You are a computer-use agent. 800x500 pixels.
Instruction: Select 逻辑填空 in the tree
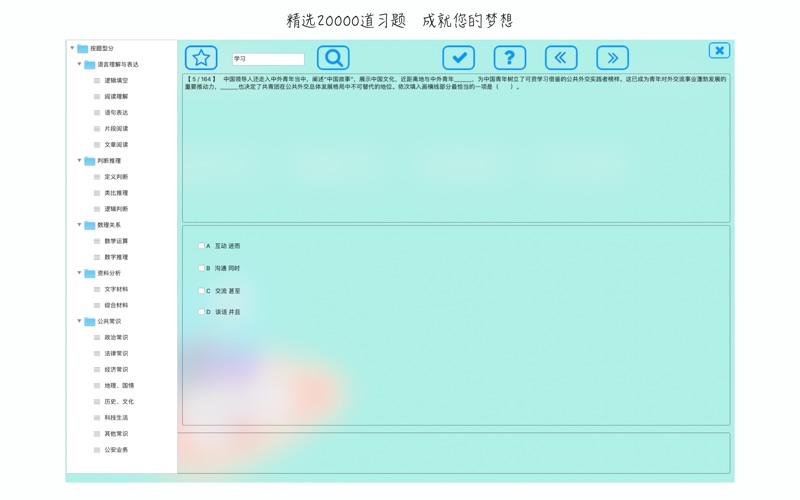click(x=116, y=81)
